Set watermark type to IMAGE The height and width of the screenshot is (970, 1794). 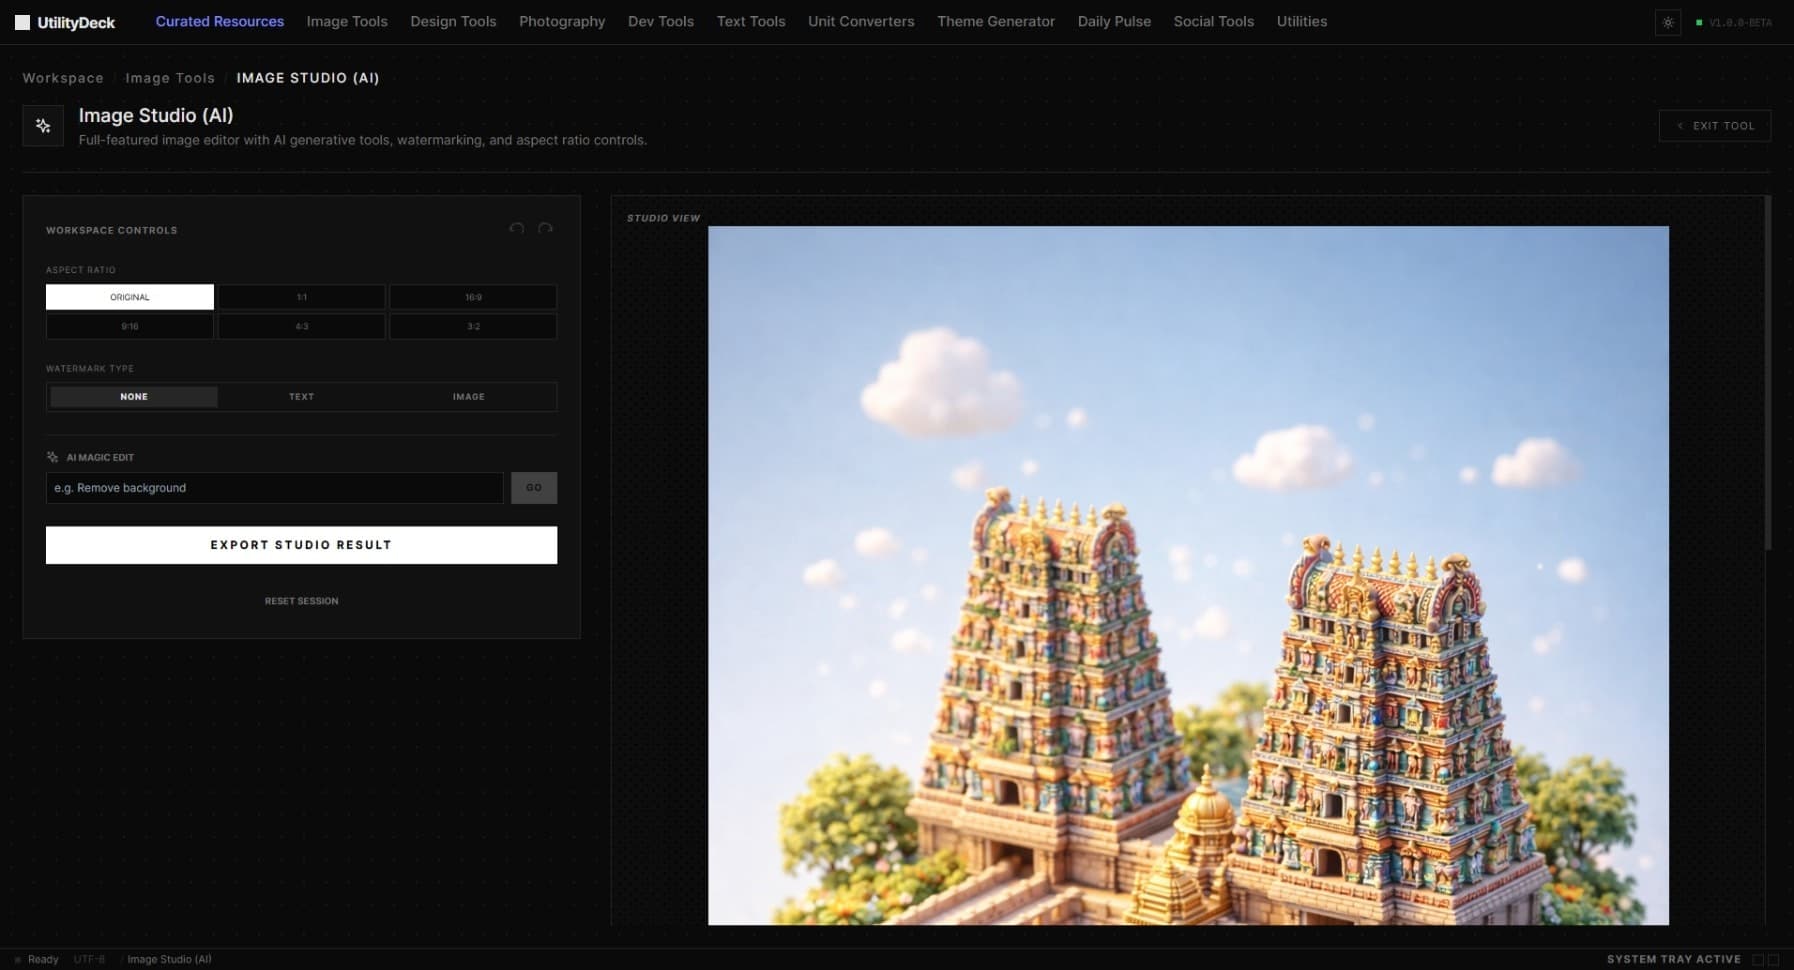(467, 396)
